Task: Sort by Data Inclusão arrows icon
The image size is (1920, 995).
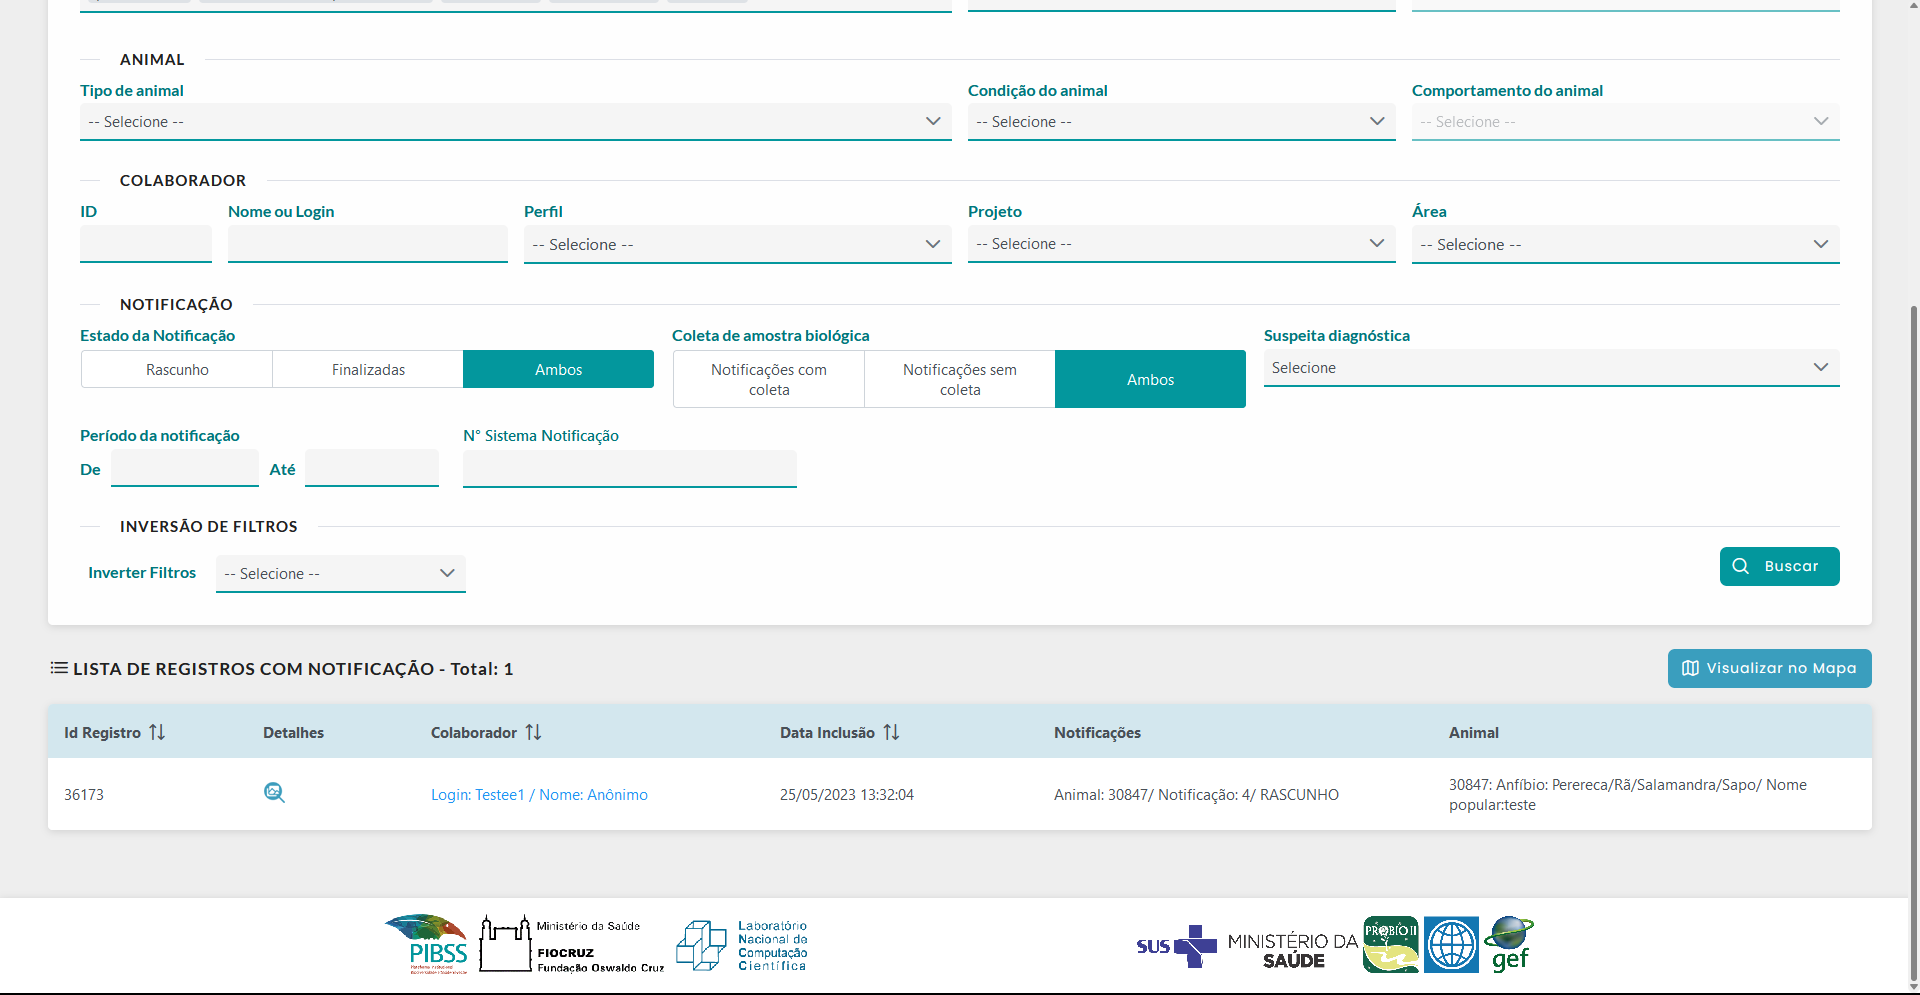Action: (x=891, y=733)
